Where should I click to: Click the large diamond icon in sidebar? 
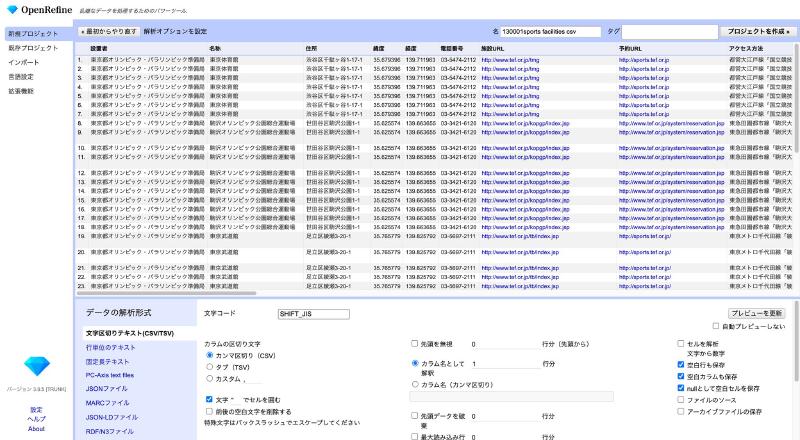(37, 365)
